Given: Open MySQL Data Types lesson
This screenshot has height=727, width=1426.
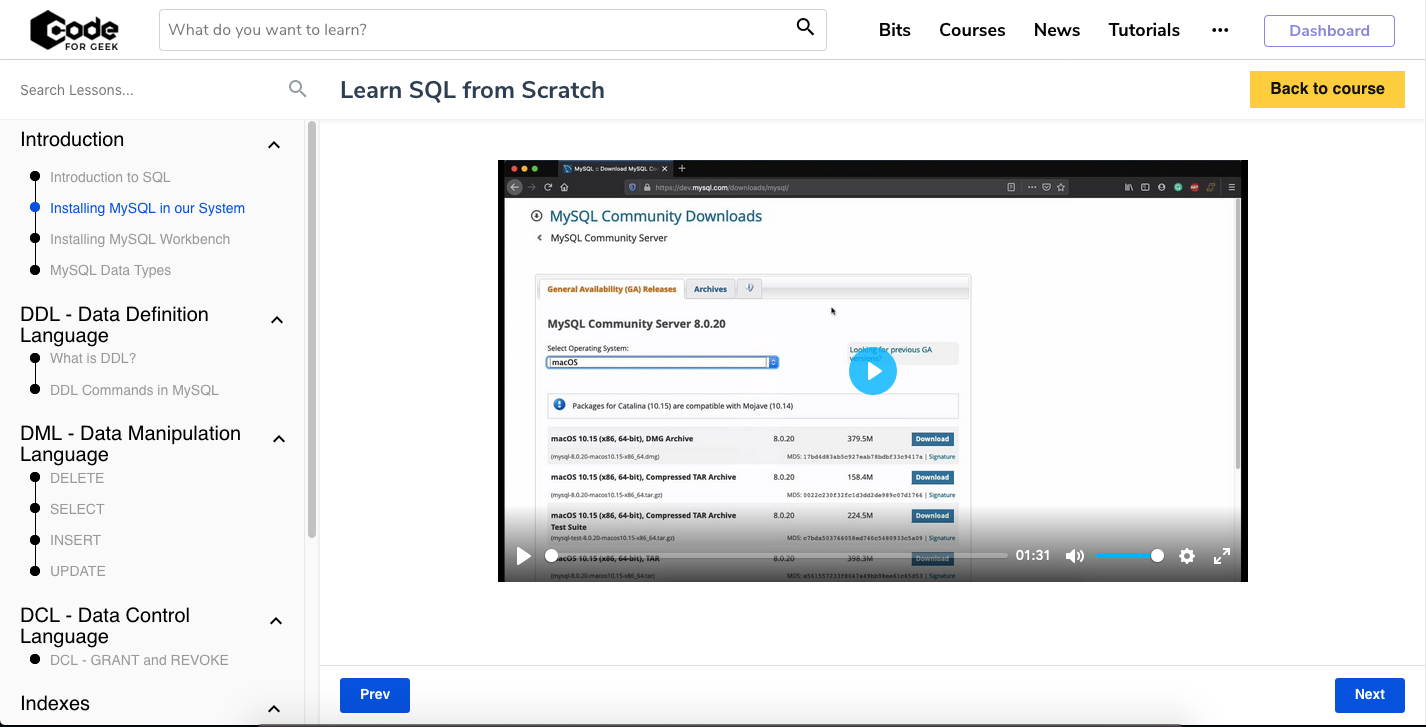Looking at the screenshot, I should tap(110, 270).
